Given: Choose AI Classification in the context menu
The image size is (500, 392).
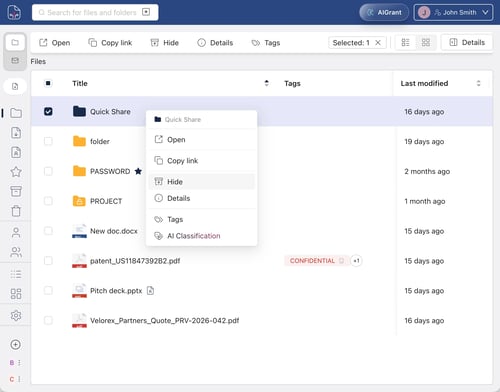Looking at the screenshot, I should pyautogui.click(x=202, y=236).
